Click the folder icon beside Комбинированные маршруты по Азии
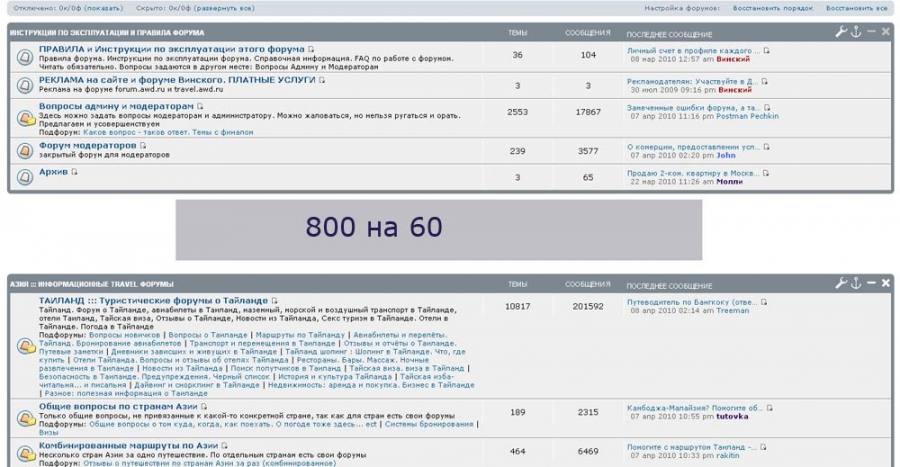Image resolution: width=900 pixels, height=467 pixels. [25, 454]
